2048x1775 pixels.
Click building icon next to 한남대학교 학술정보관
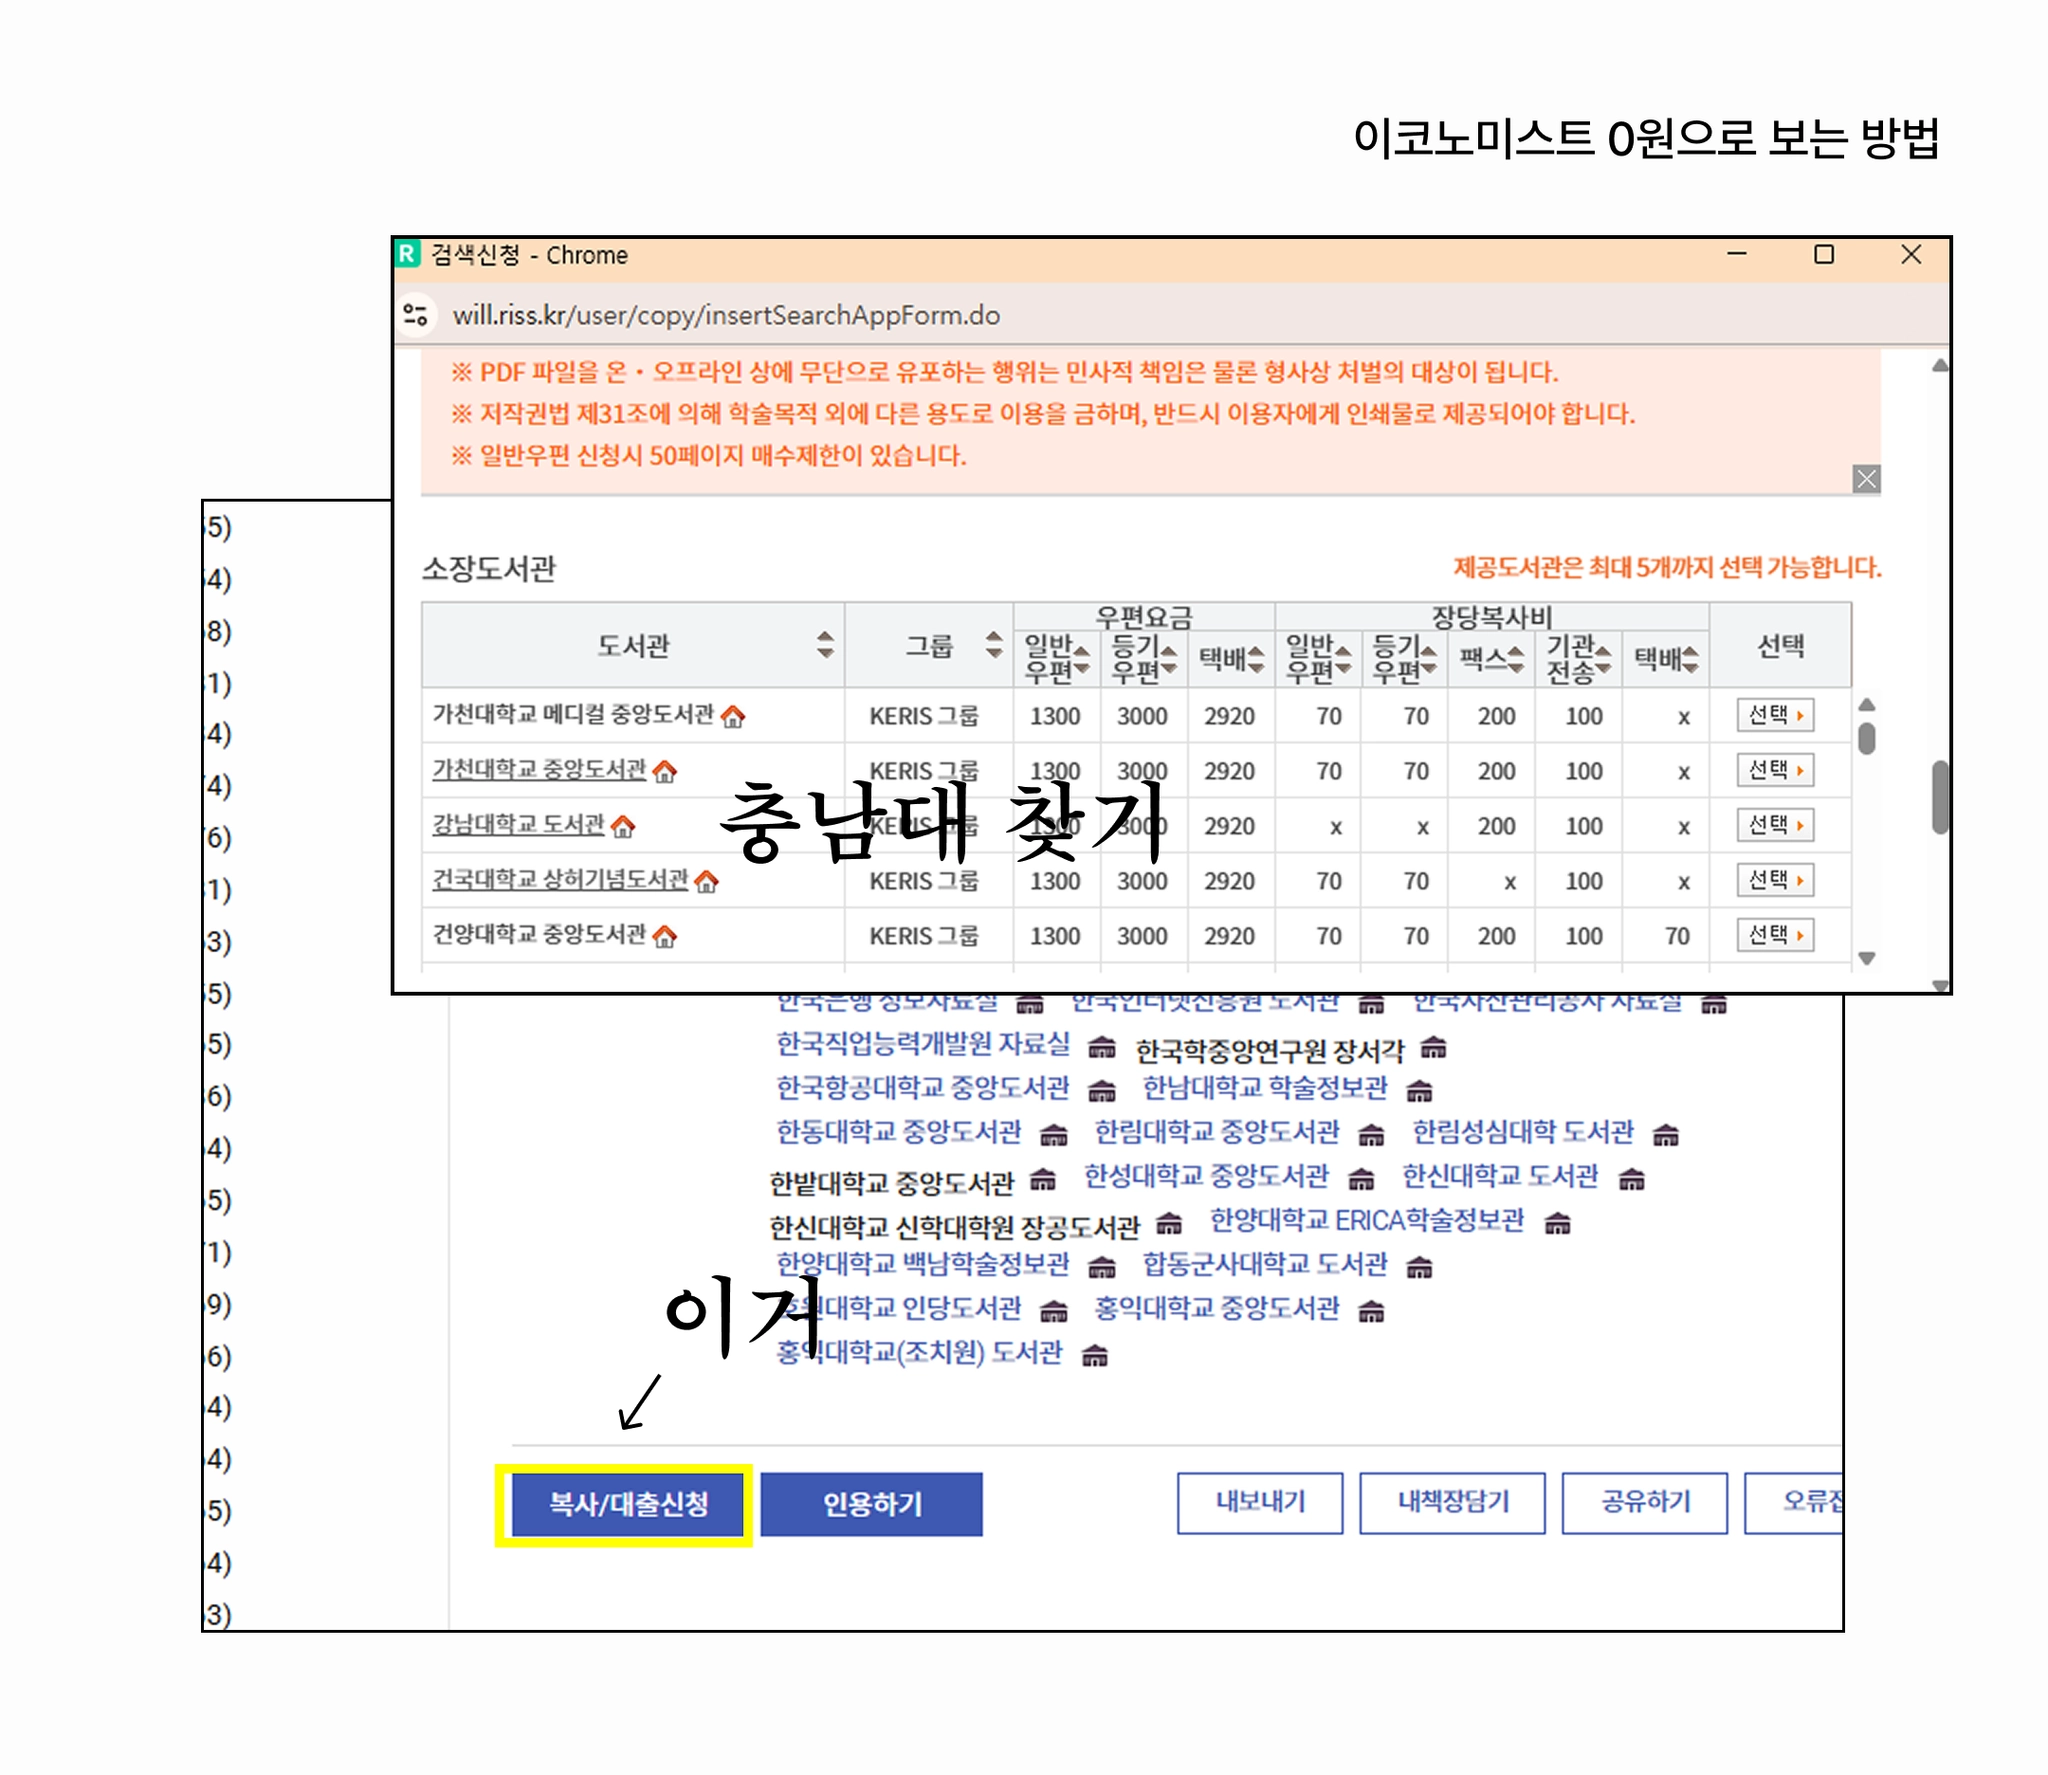tap(1419, 1089)
